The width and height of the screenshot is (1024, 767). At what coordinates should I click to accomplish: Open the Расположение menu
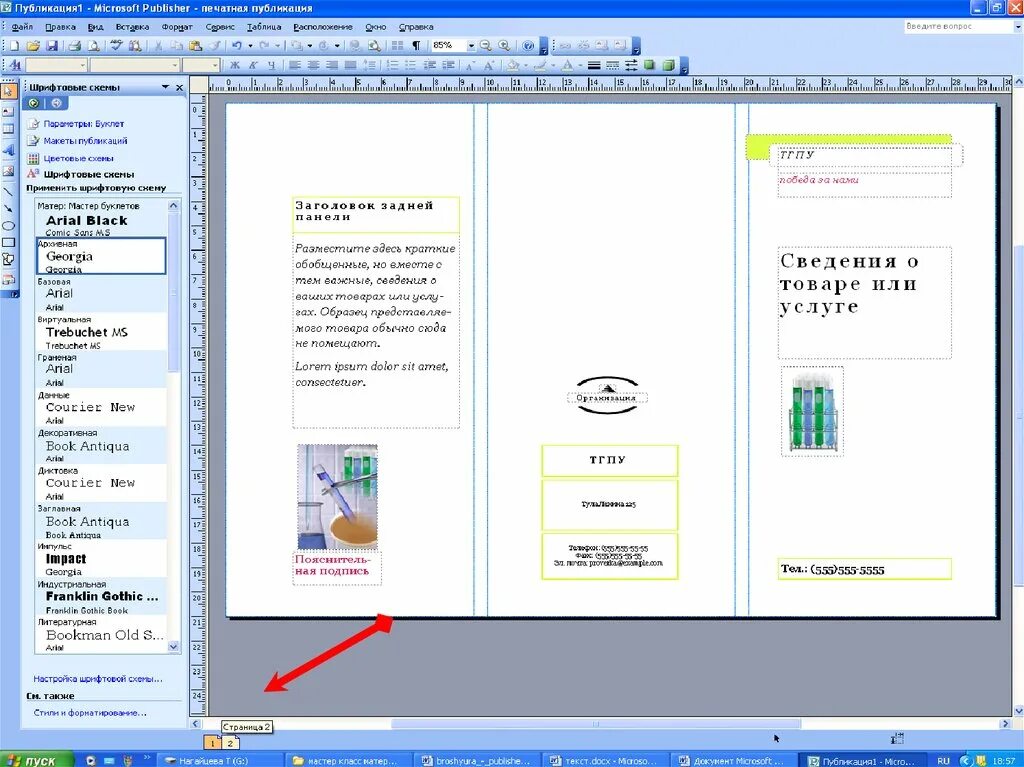click(323, 27)
